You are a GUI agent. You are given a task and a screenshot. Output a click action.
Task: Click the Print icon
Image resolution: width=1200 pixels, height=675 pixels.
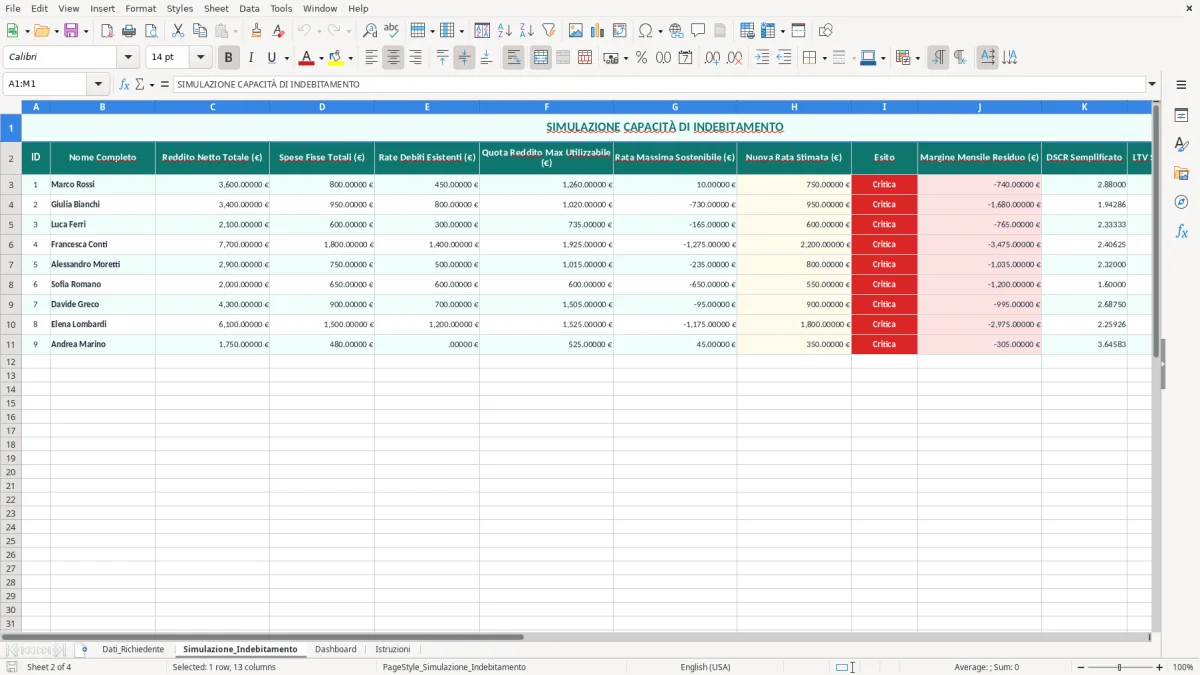point(129,31)
